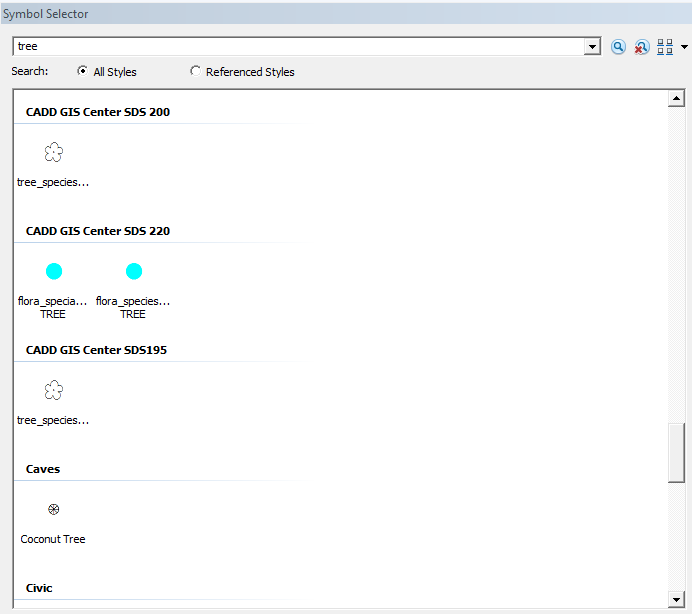
Task: Click the CADD GIS Center SDS195 heading
Action: 96,350
